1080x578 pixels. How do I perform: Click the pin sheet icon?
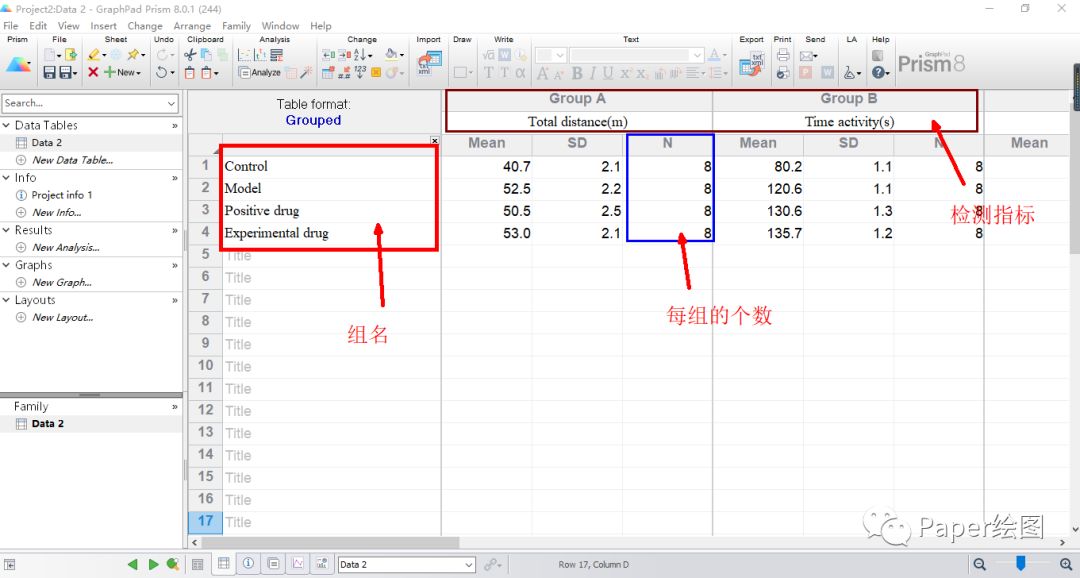pos(134,54)
